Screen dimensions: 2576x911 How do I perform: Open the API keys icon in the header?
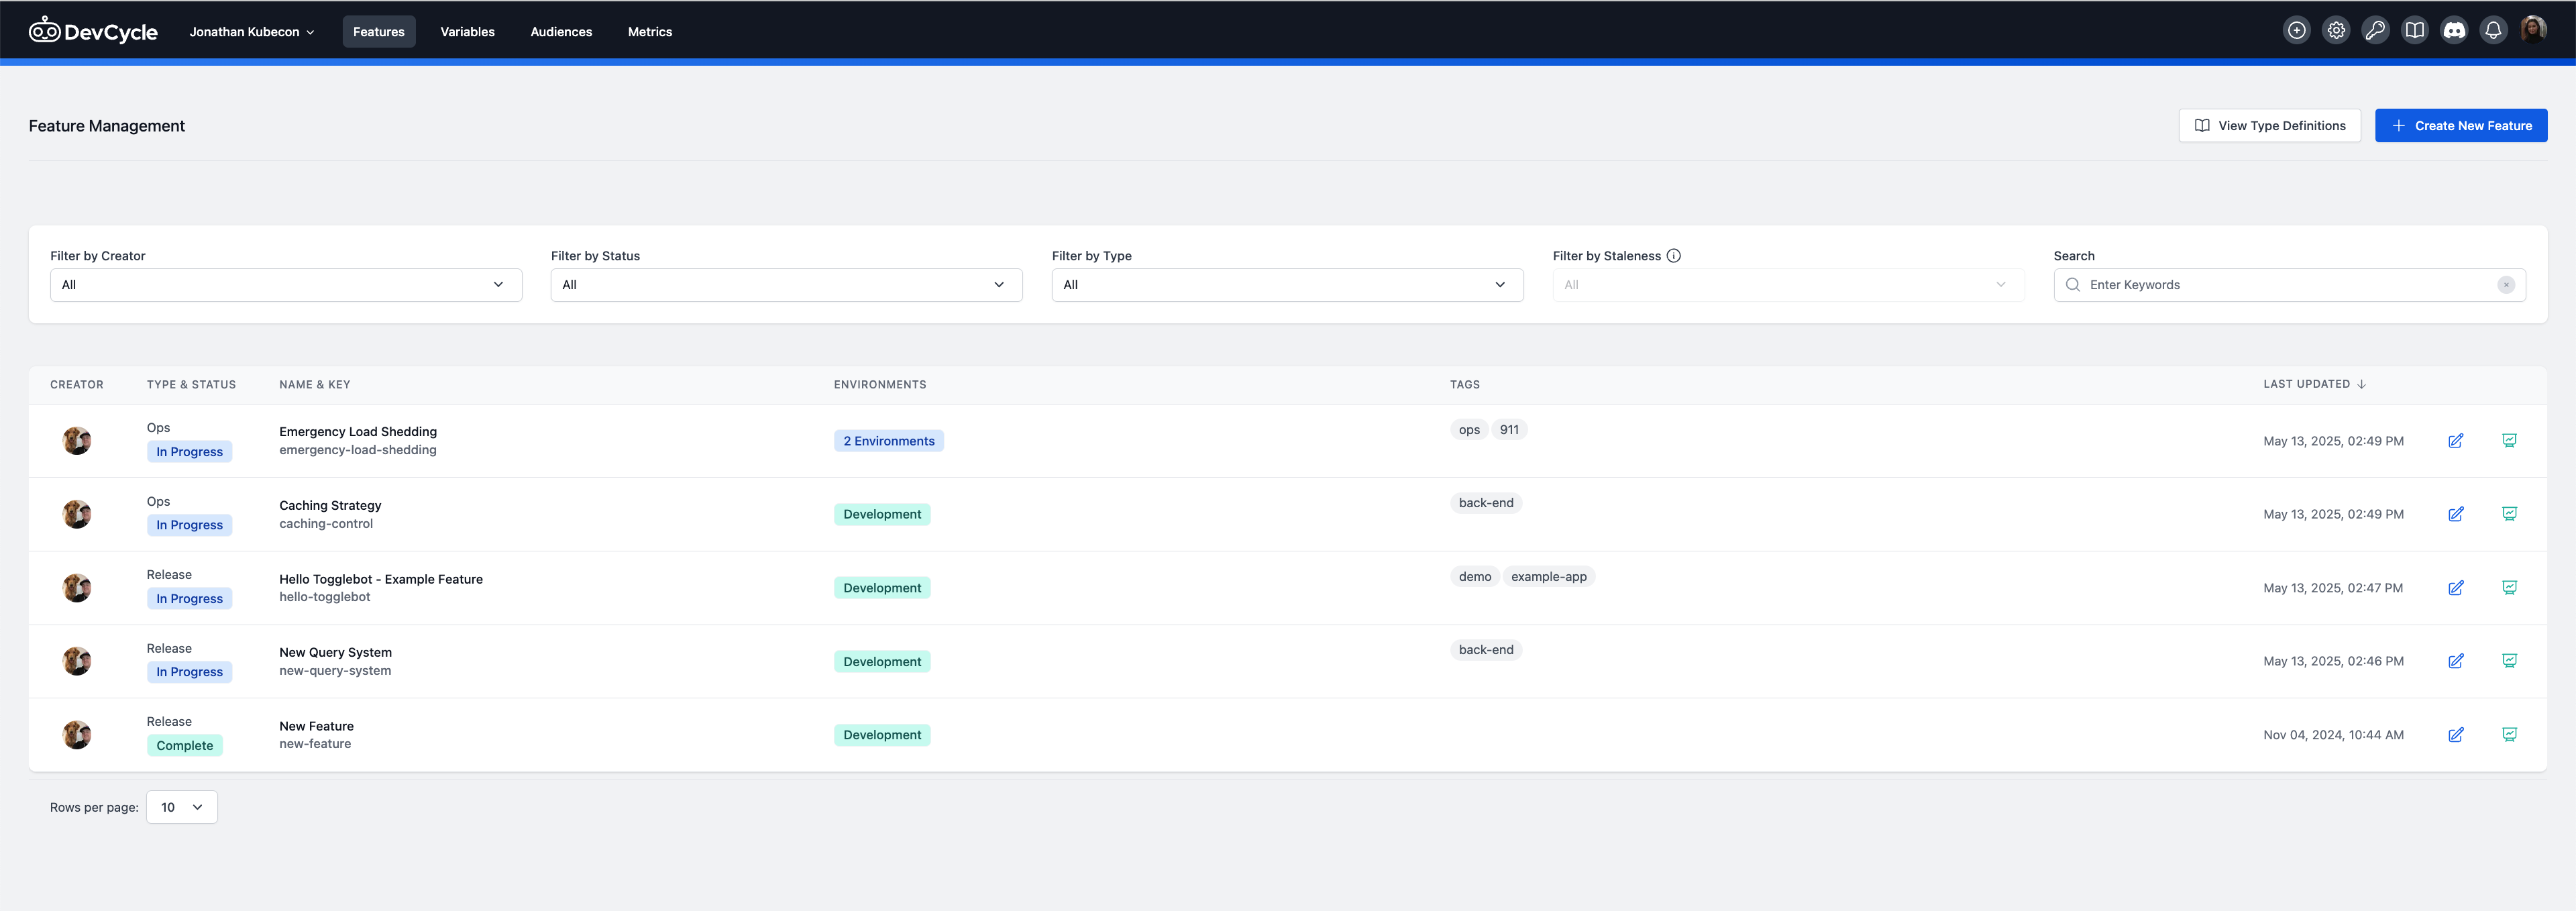(2375, 30)
